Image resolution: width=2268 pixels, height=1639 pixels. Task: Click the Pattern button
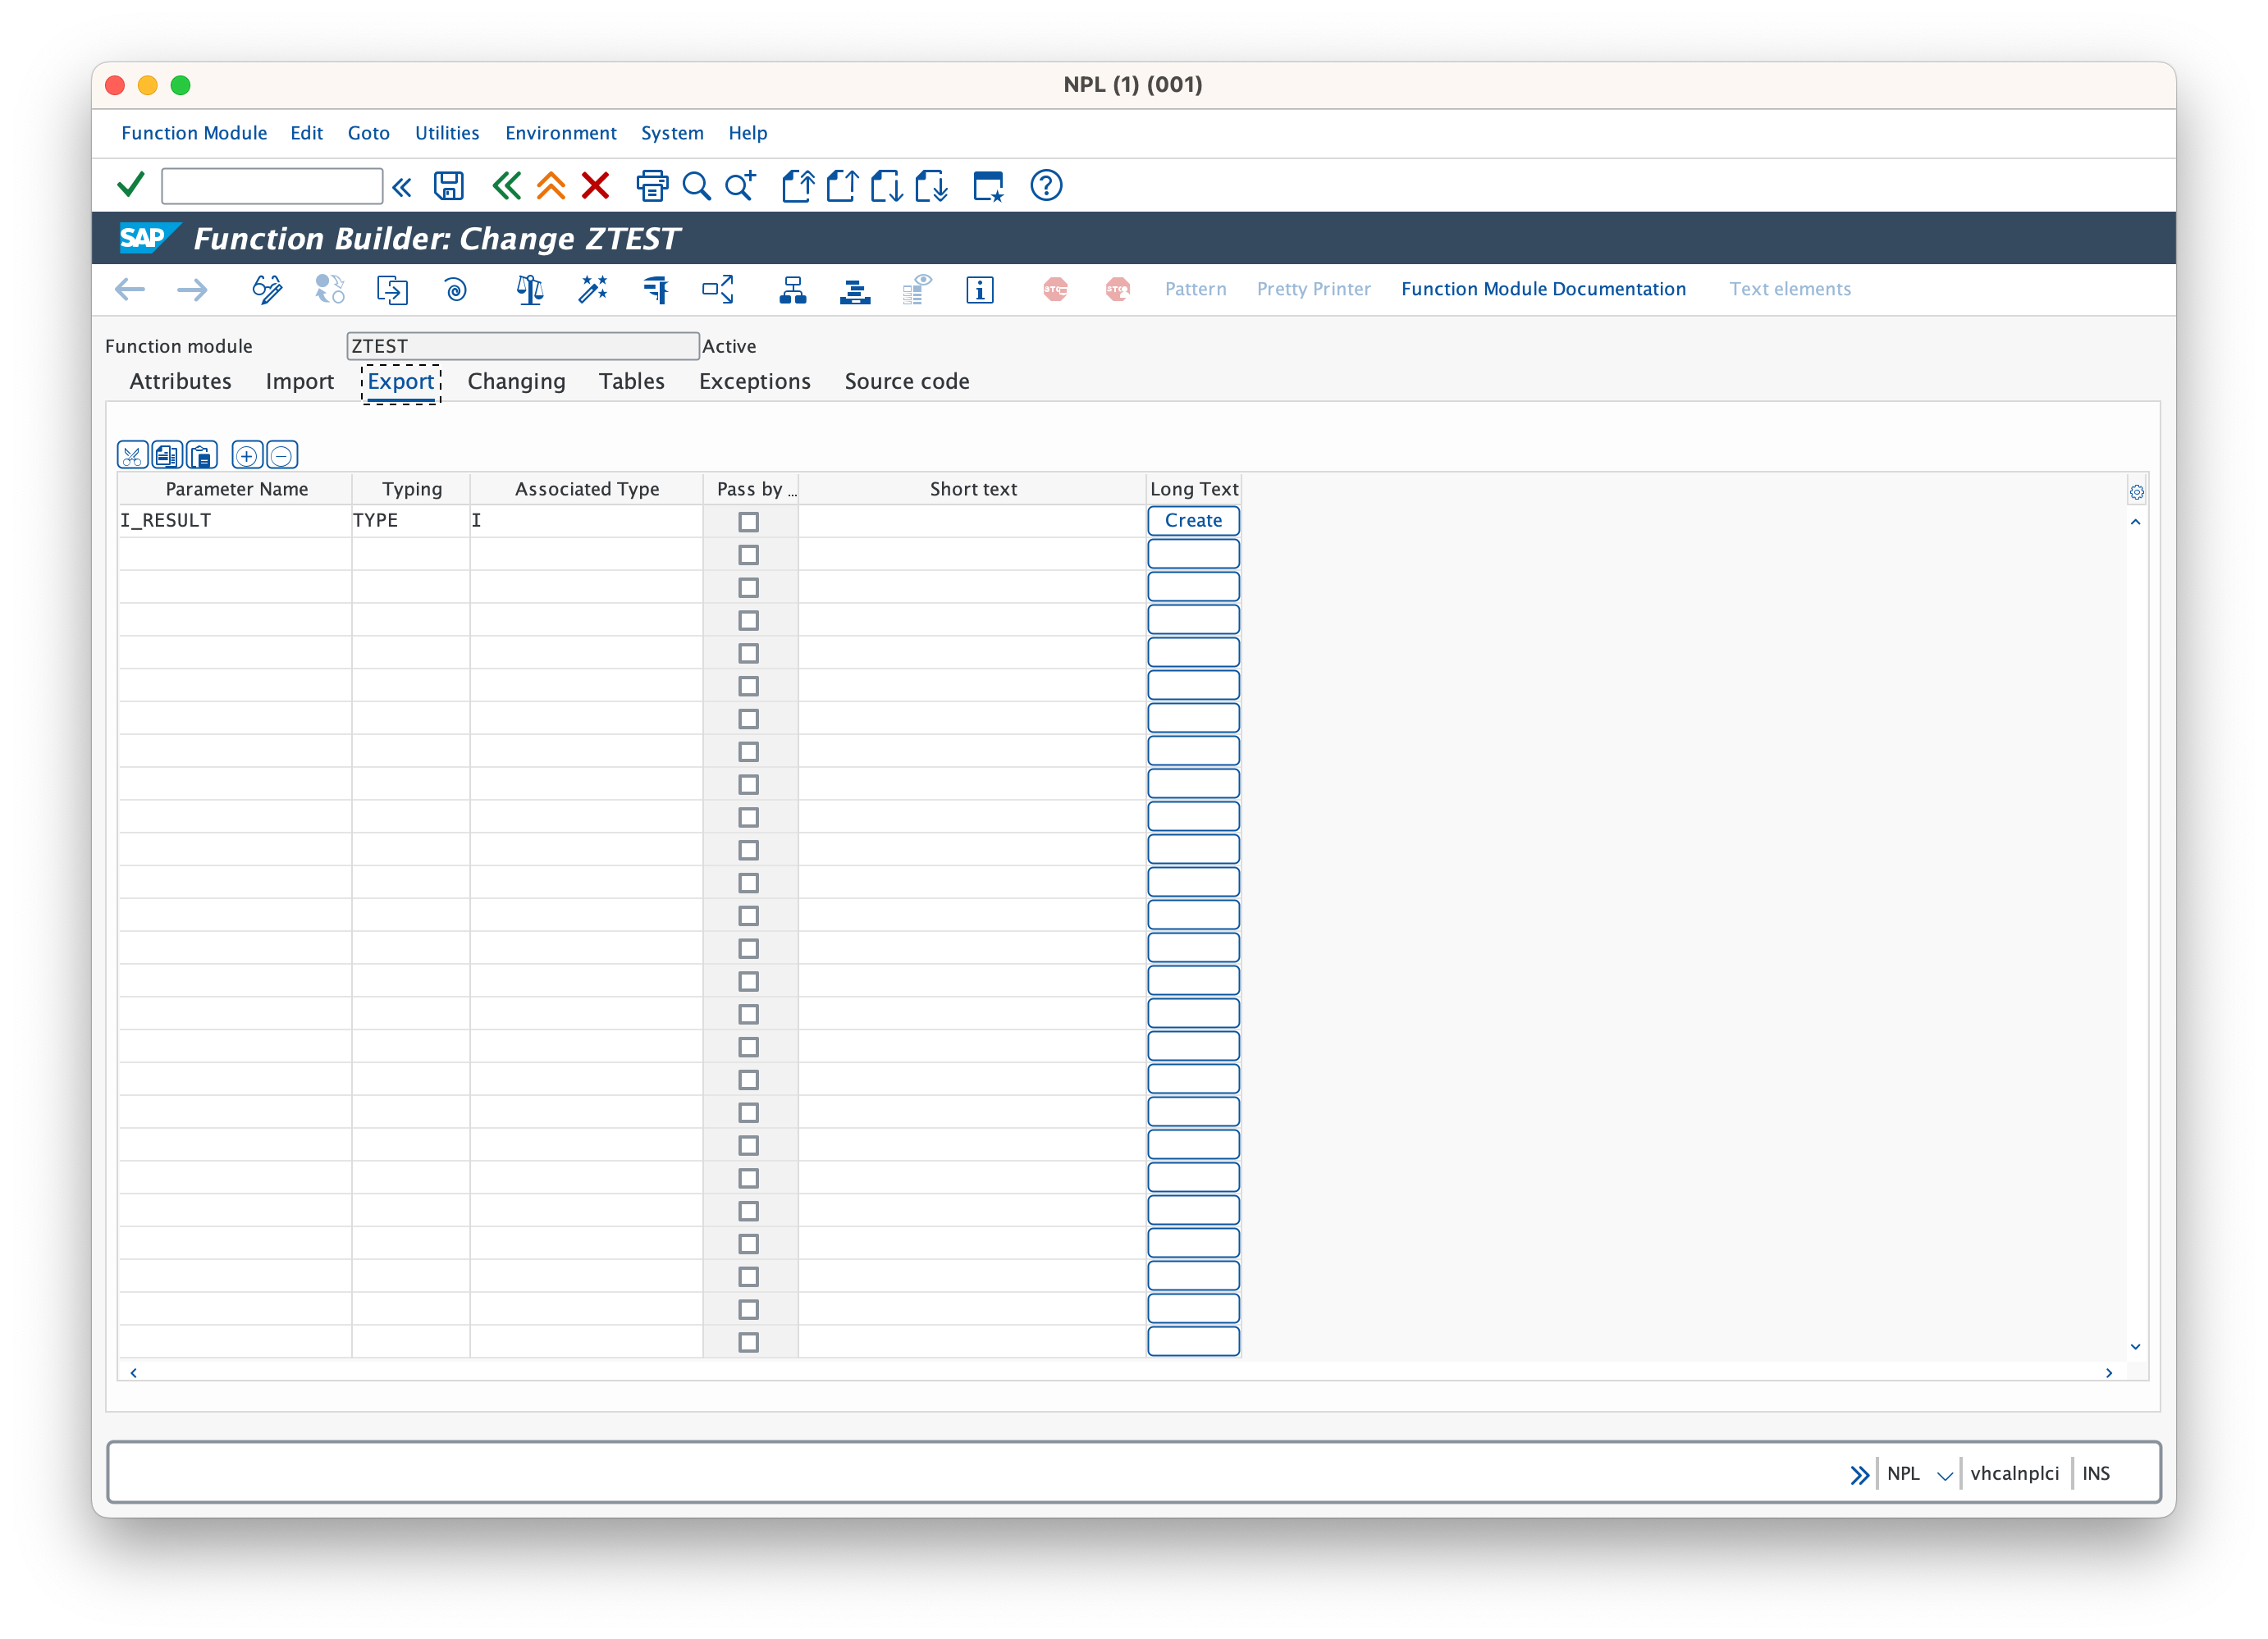(1195, 289)
